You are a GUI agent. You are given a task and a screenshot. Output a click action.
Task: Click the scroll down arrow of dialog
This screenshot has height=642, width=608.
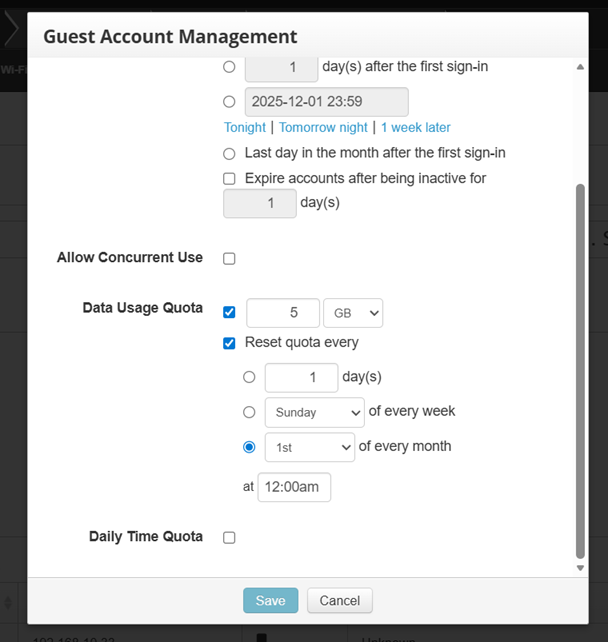[x=580, y=568]
